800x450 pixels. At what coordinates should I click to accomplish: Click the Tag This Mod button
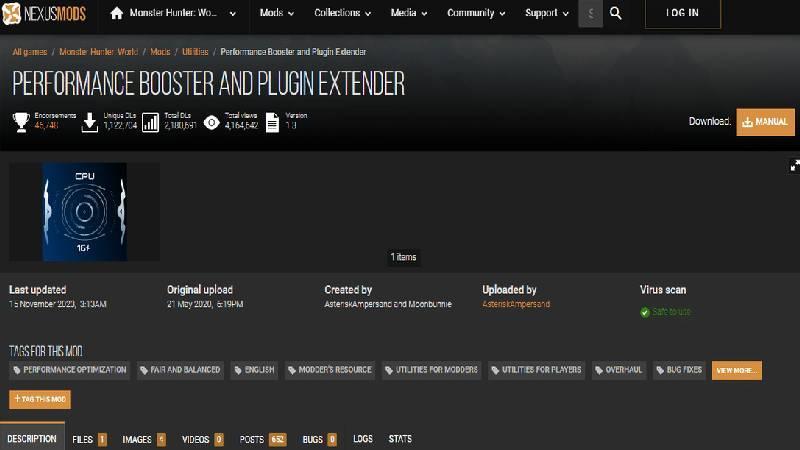pos(40,399)
